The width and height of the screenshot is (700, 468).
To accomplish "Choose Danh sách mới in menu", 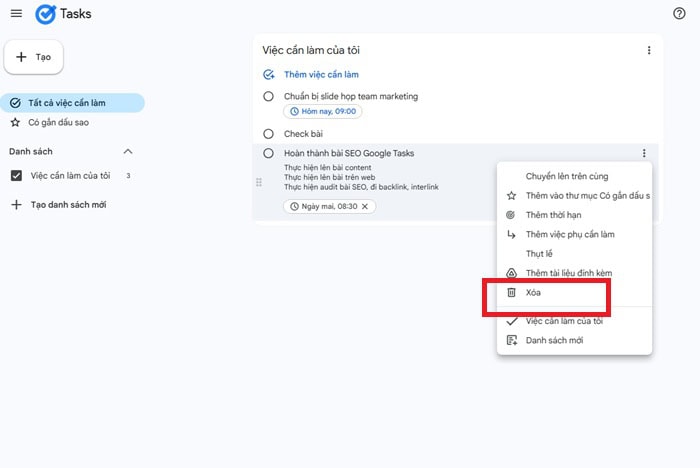I will point(575,340).
